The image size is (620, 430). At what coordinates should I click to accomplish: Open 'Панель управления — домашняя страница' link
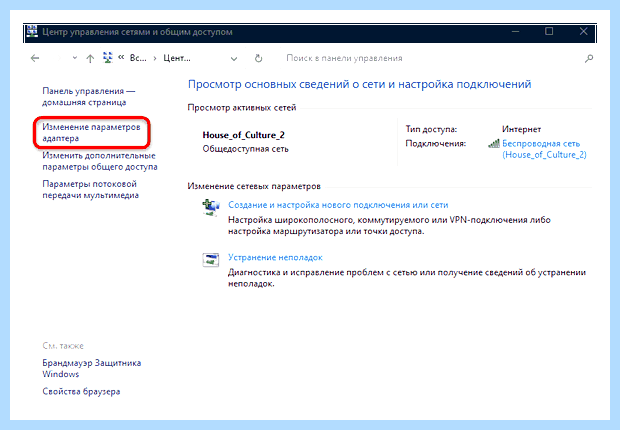(89, 97)
